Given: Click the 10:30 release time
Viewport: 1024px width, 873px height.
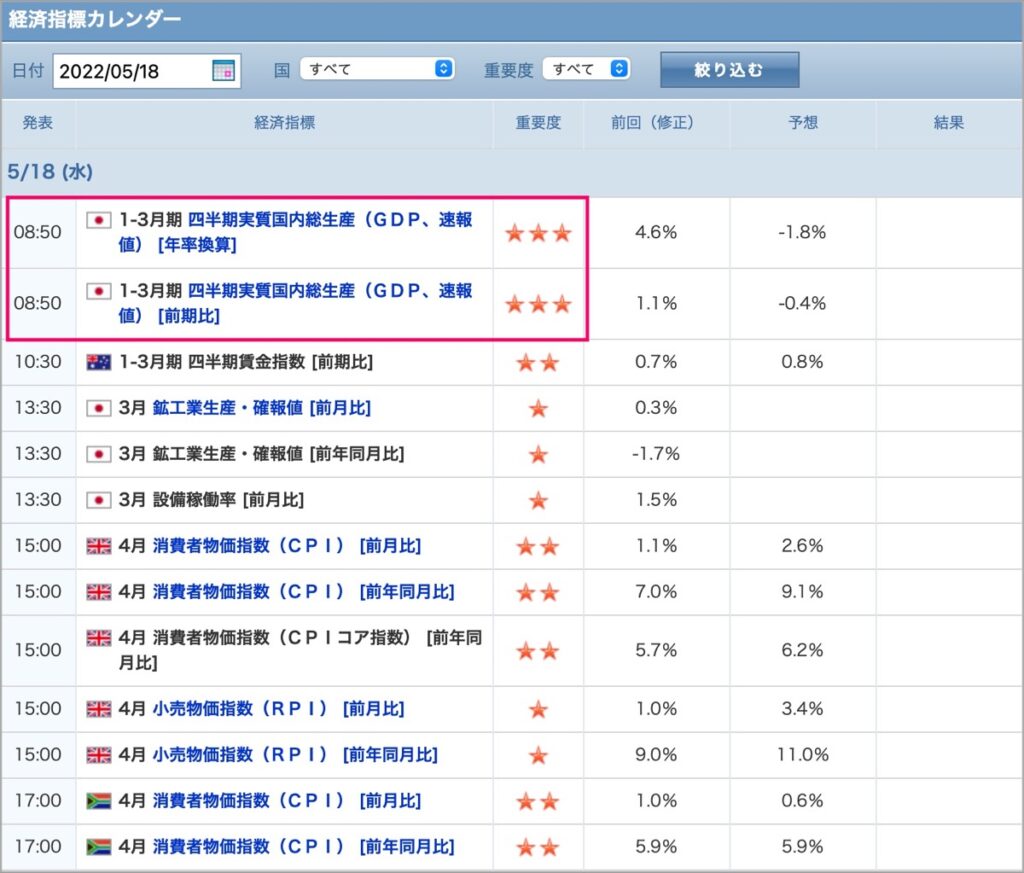Looking at the screenshot, I should tap(38, 362).
